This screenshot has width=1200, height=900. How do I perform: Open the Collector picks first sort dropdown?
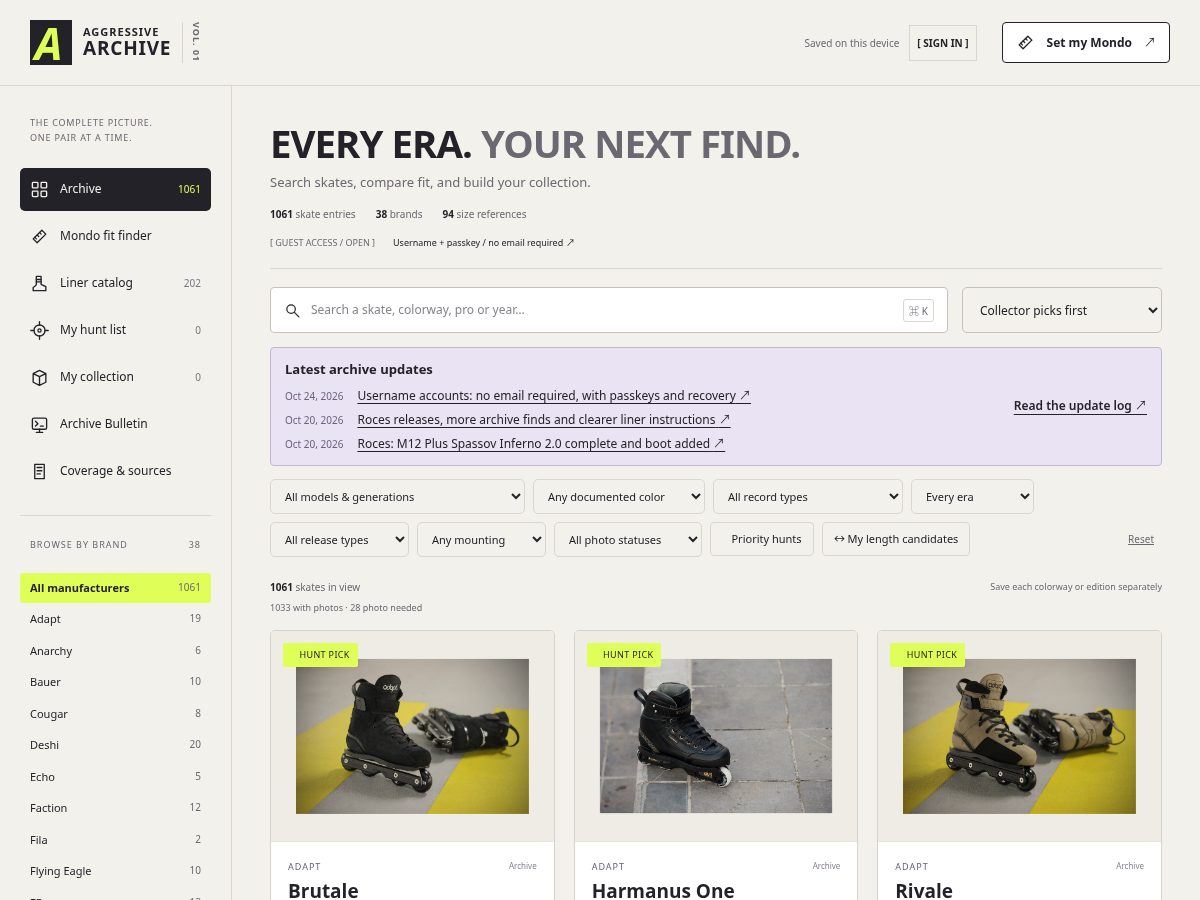coord(1062,310)
